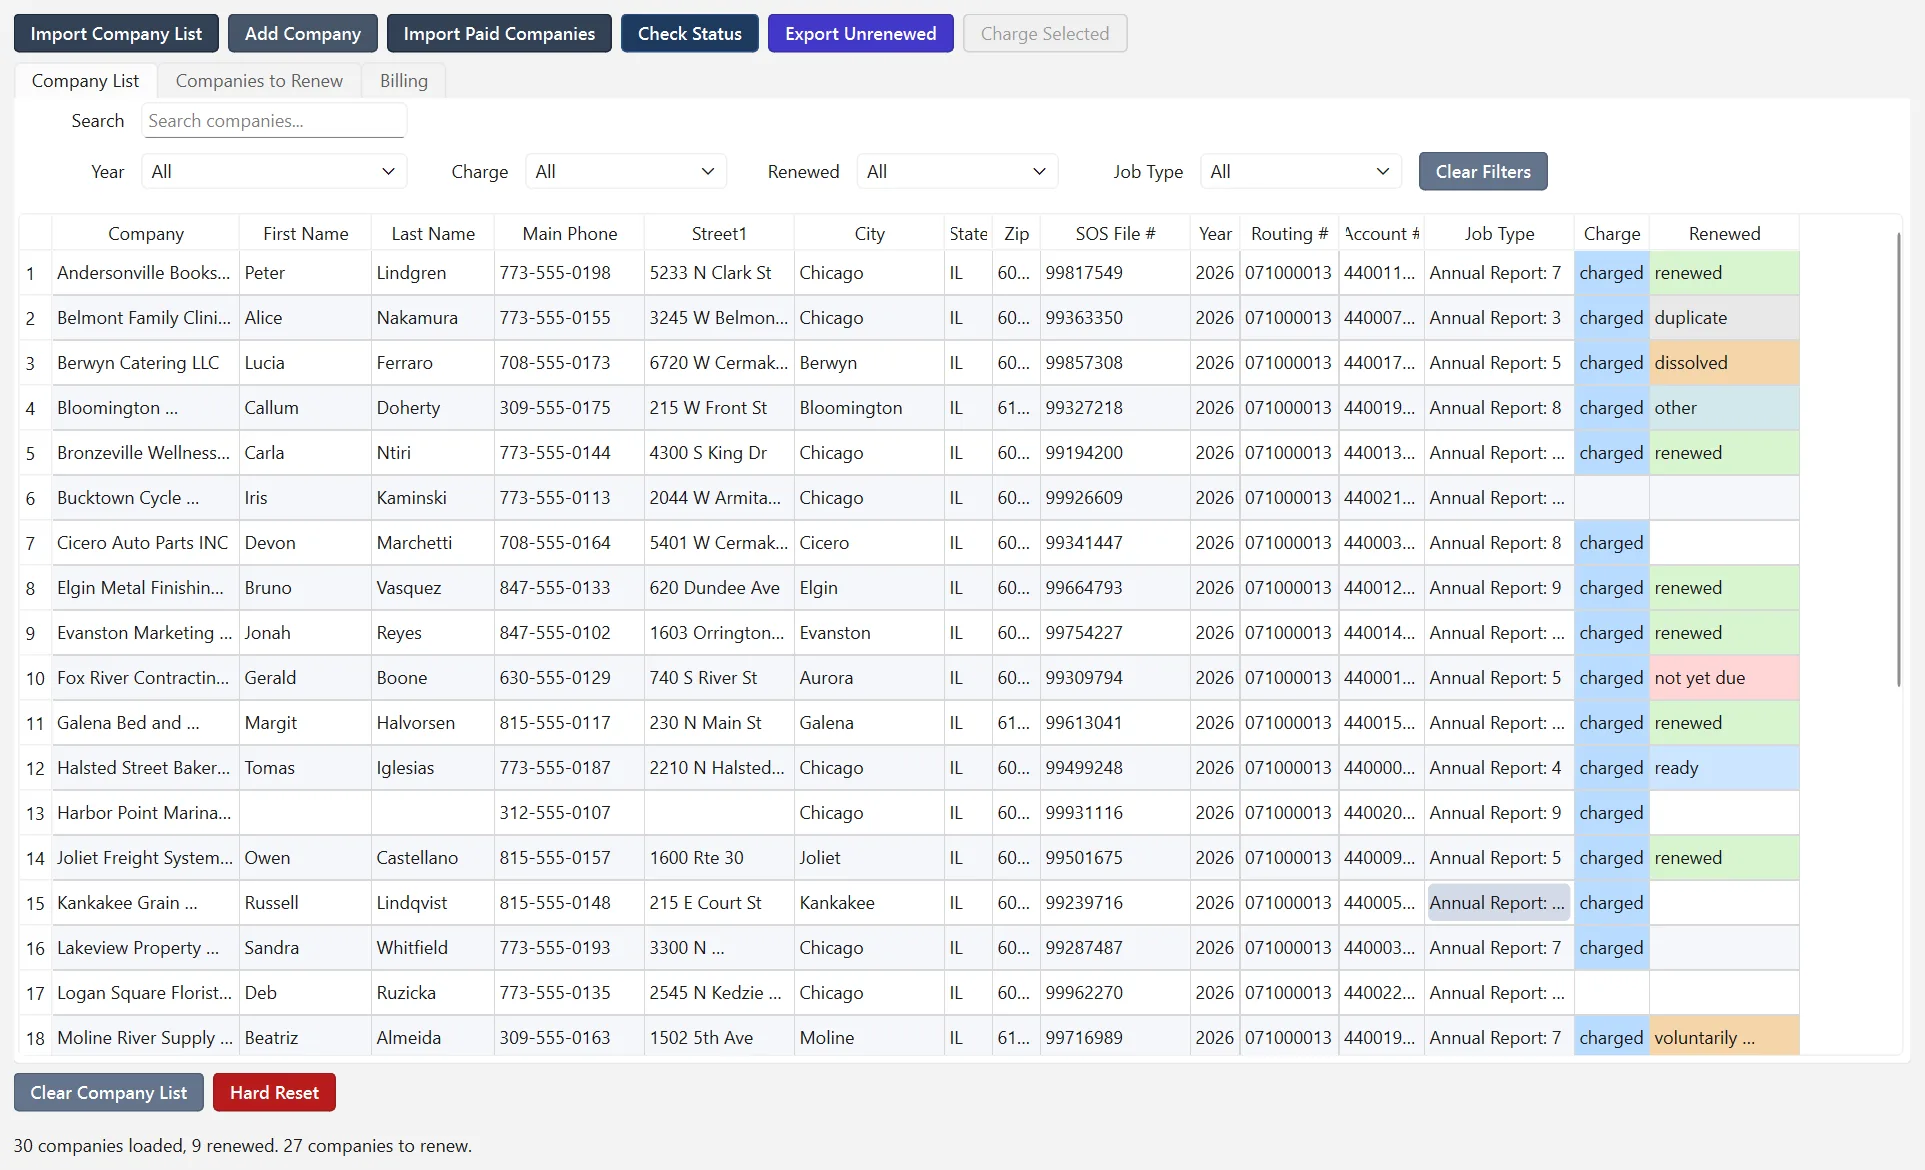Open the Charge filter dropdown
This screenshot has width=1925, height=1170.
pyautogui.click(x=626, y=171)
